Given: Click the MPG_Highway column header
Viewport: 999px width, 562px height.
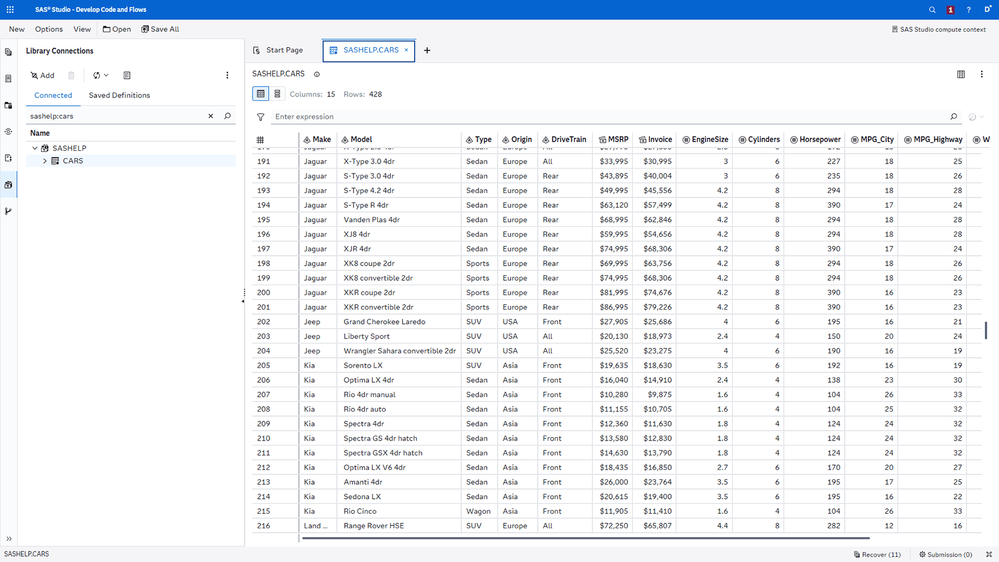Looking at the screenshot, I should (x=933, y=140).
